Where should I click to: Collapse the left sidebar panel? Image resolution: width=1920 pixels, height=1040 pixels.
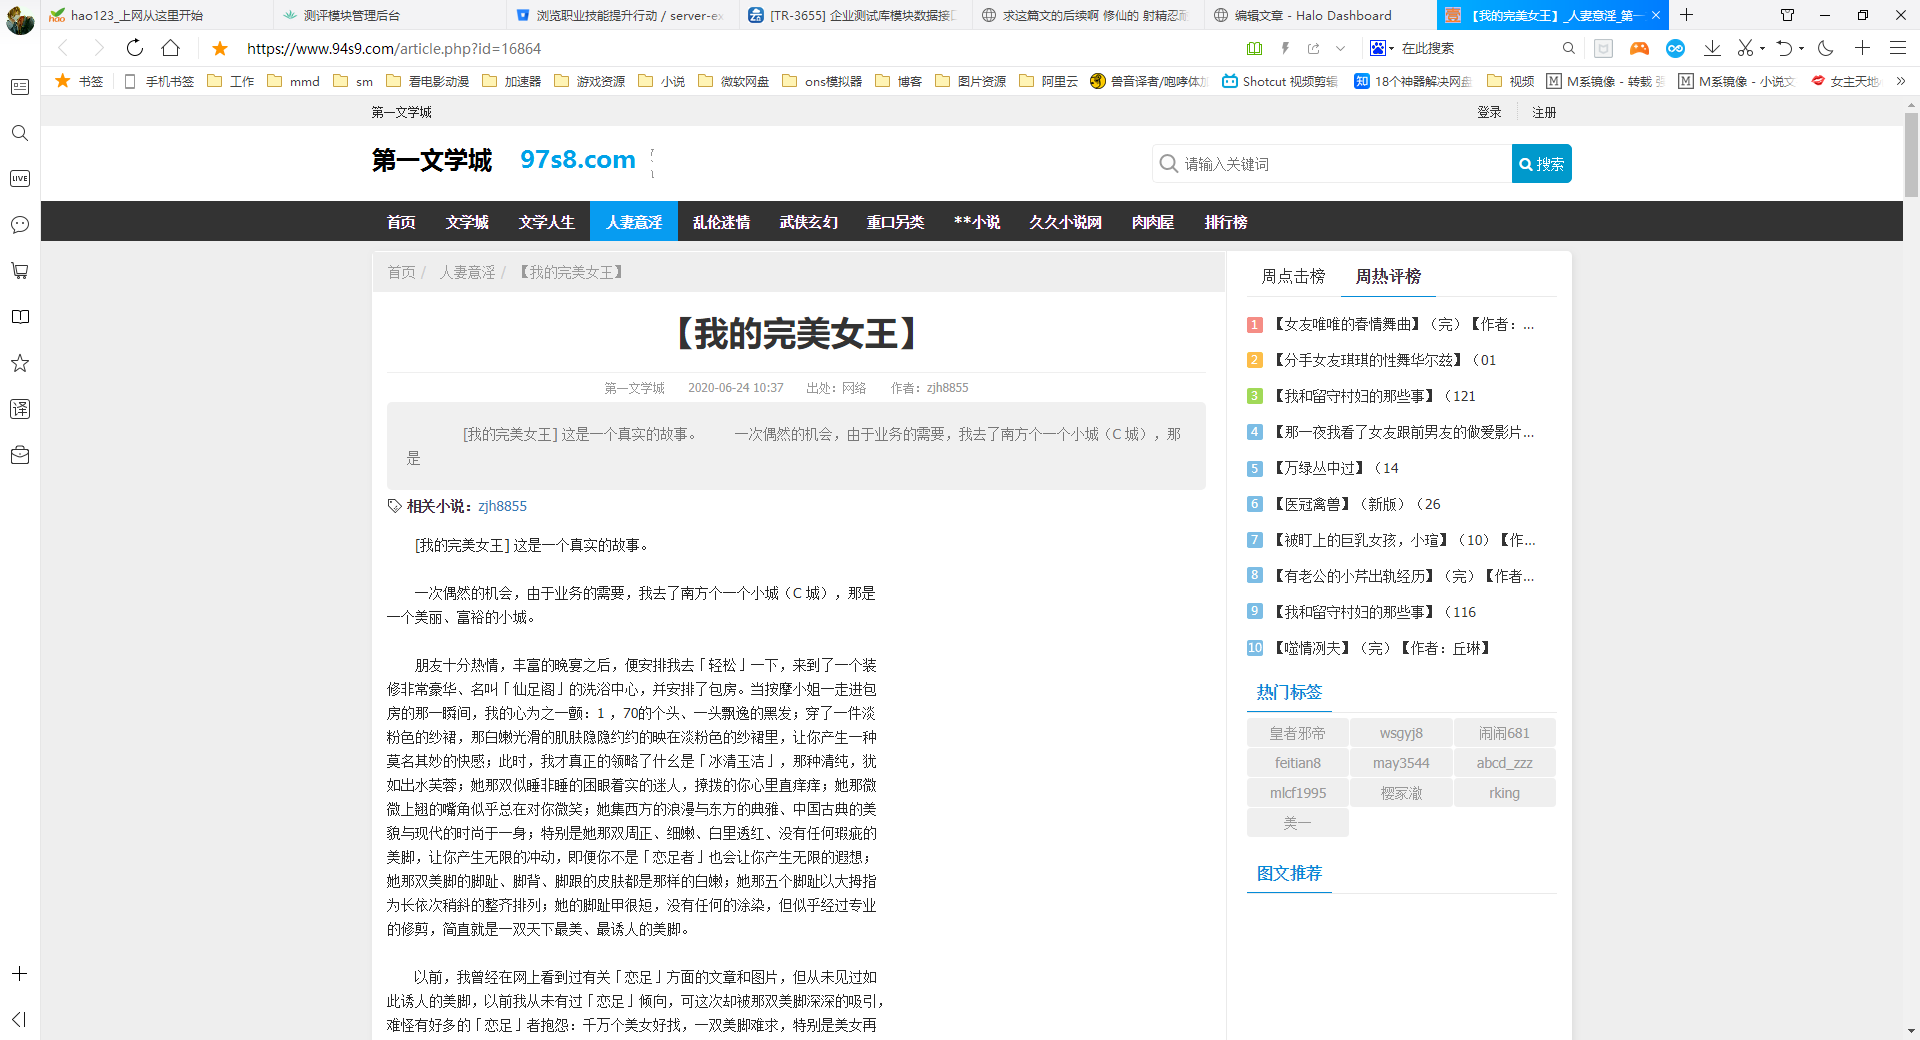click(x=19, y=1019)
